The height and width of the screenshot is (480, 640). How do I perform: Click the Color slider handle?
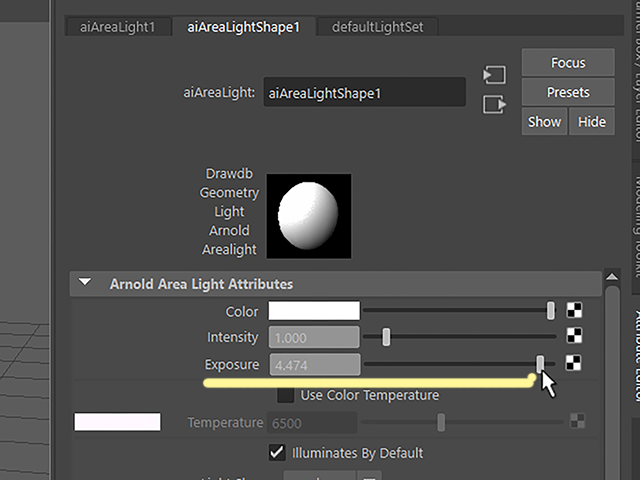pyautogui.click(x=551, y=311)
